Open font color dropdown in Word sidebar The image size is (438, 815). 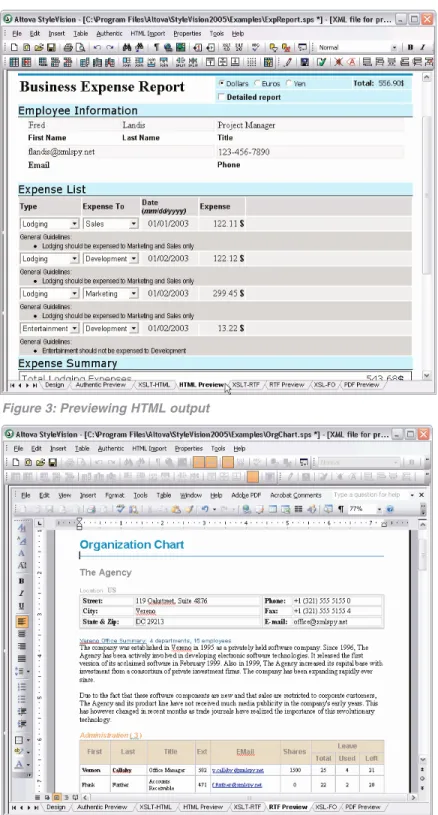(28, 765)
